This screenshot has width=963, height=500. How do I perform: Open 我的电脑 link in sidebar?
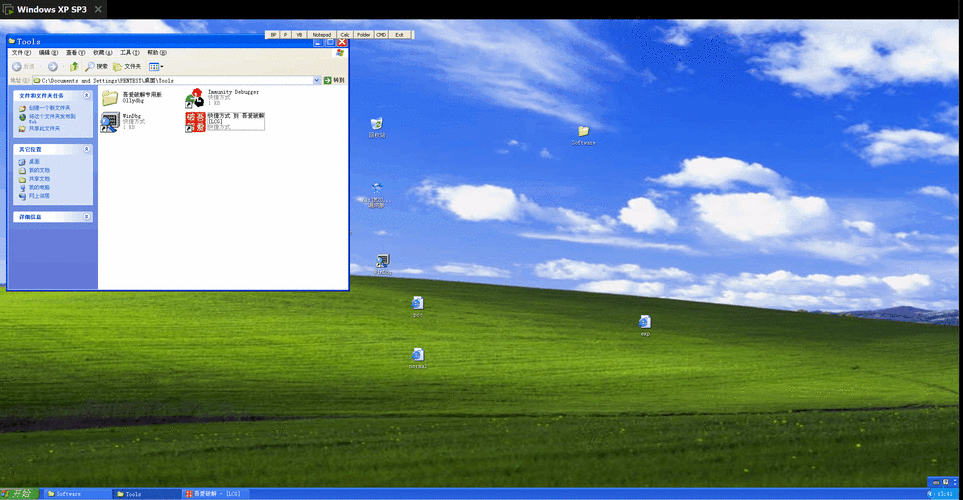39,187
